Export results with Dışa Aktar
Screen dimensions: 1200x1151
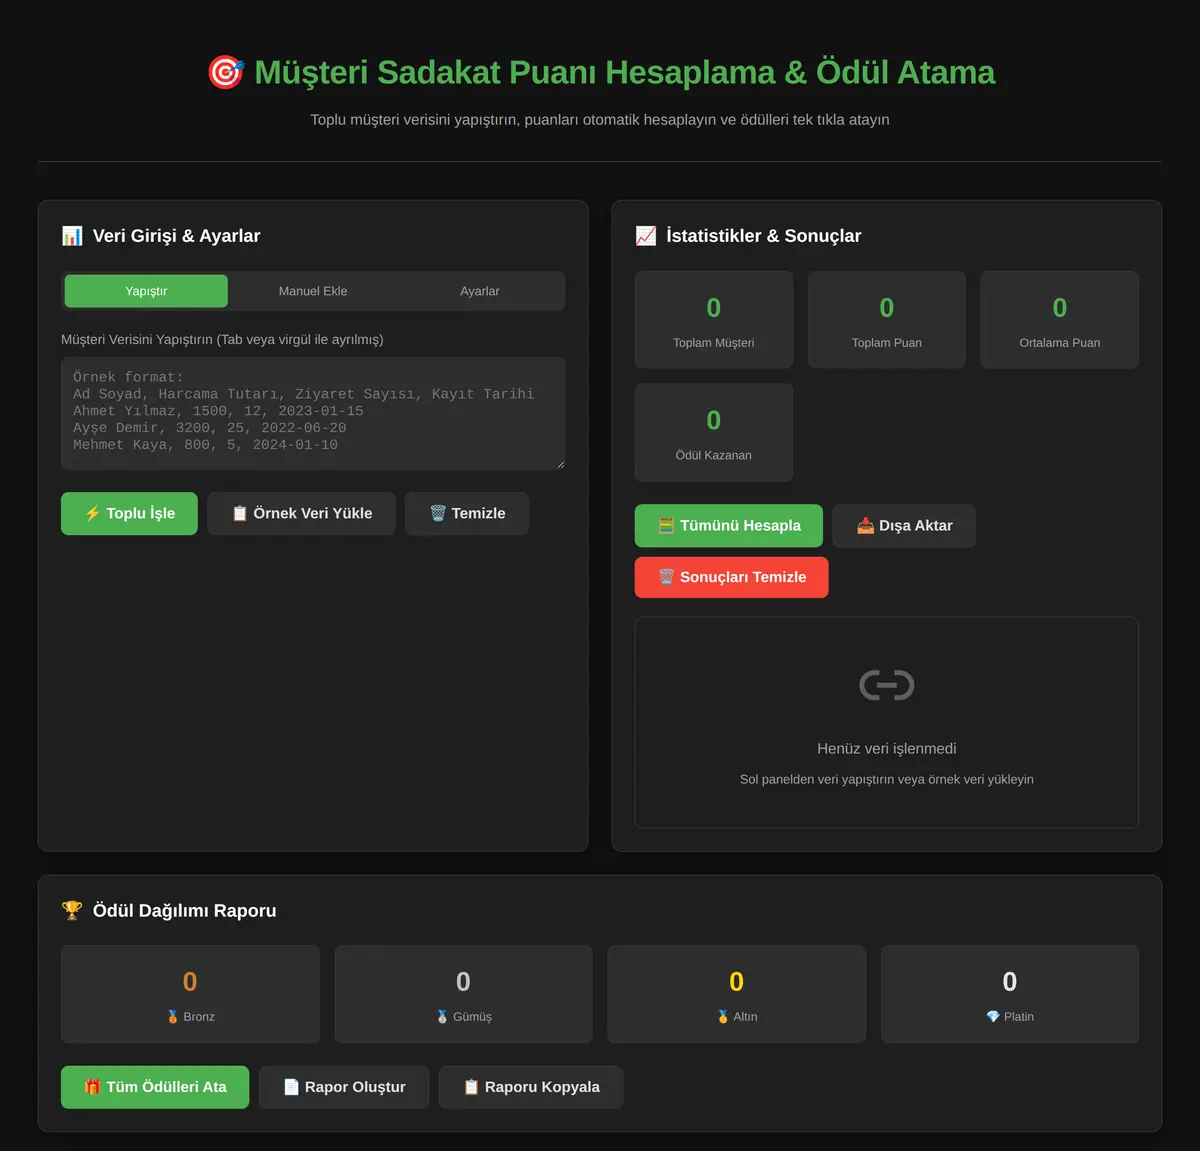tap(904, 526)
